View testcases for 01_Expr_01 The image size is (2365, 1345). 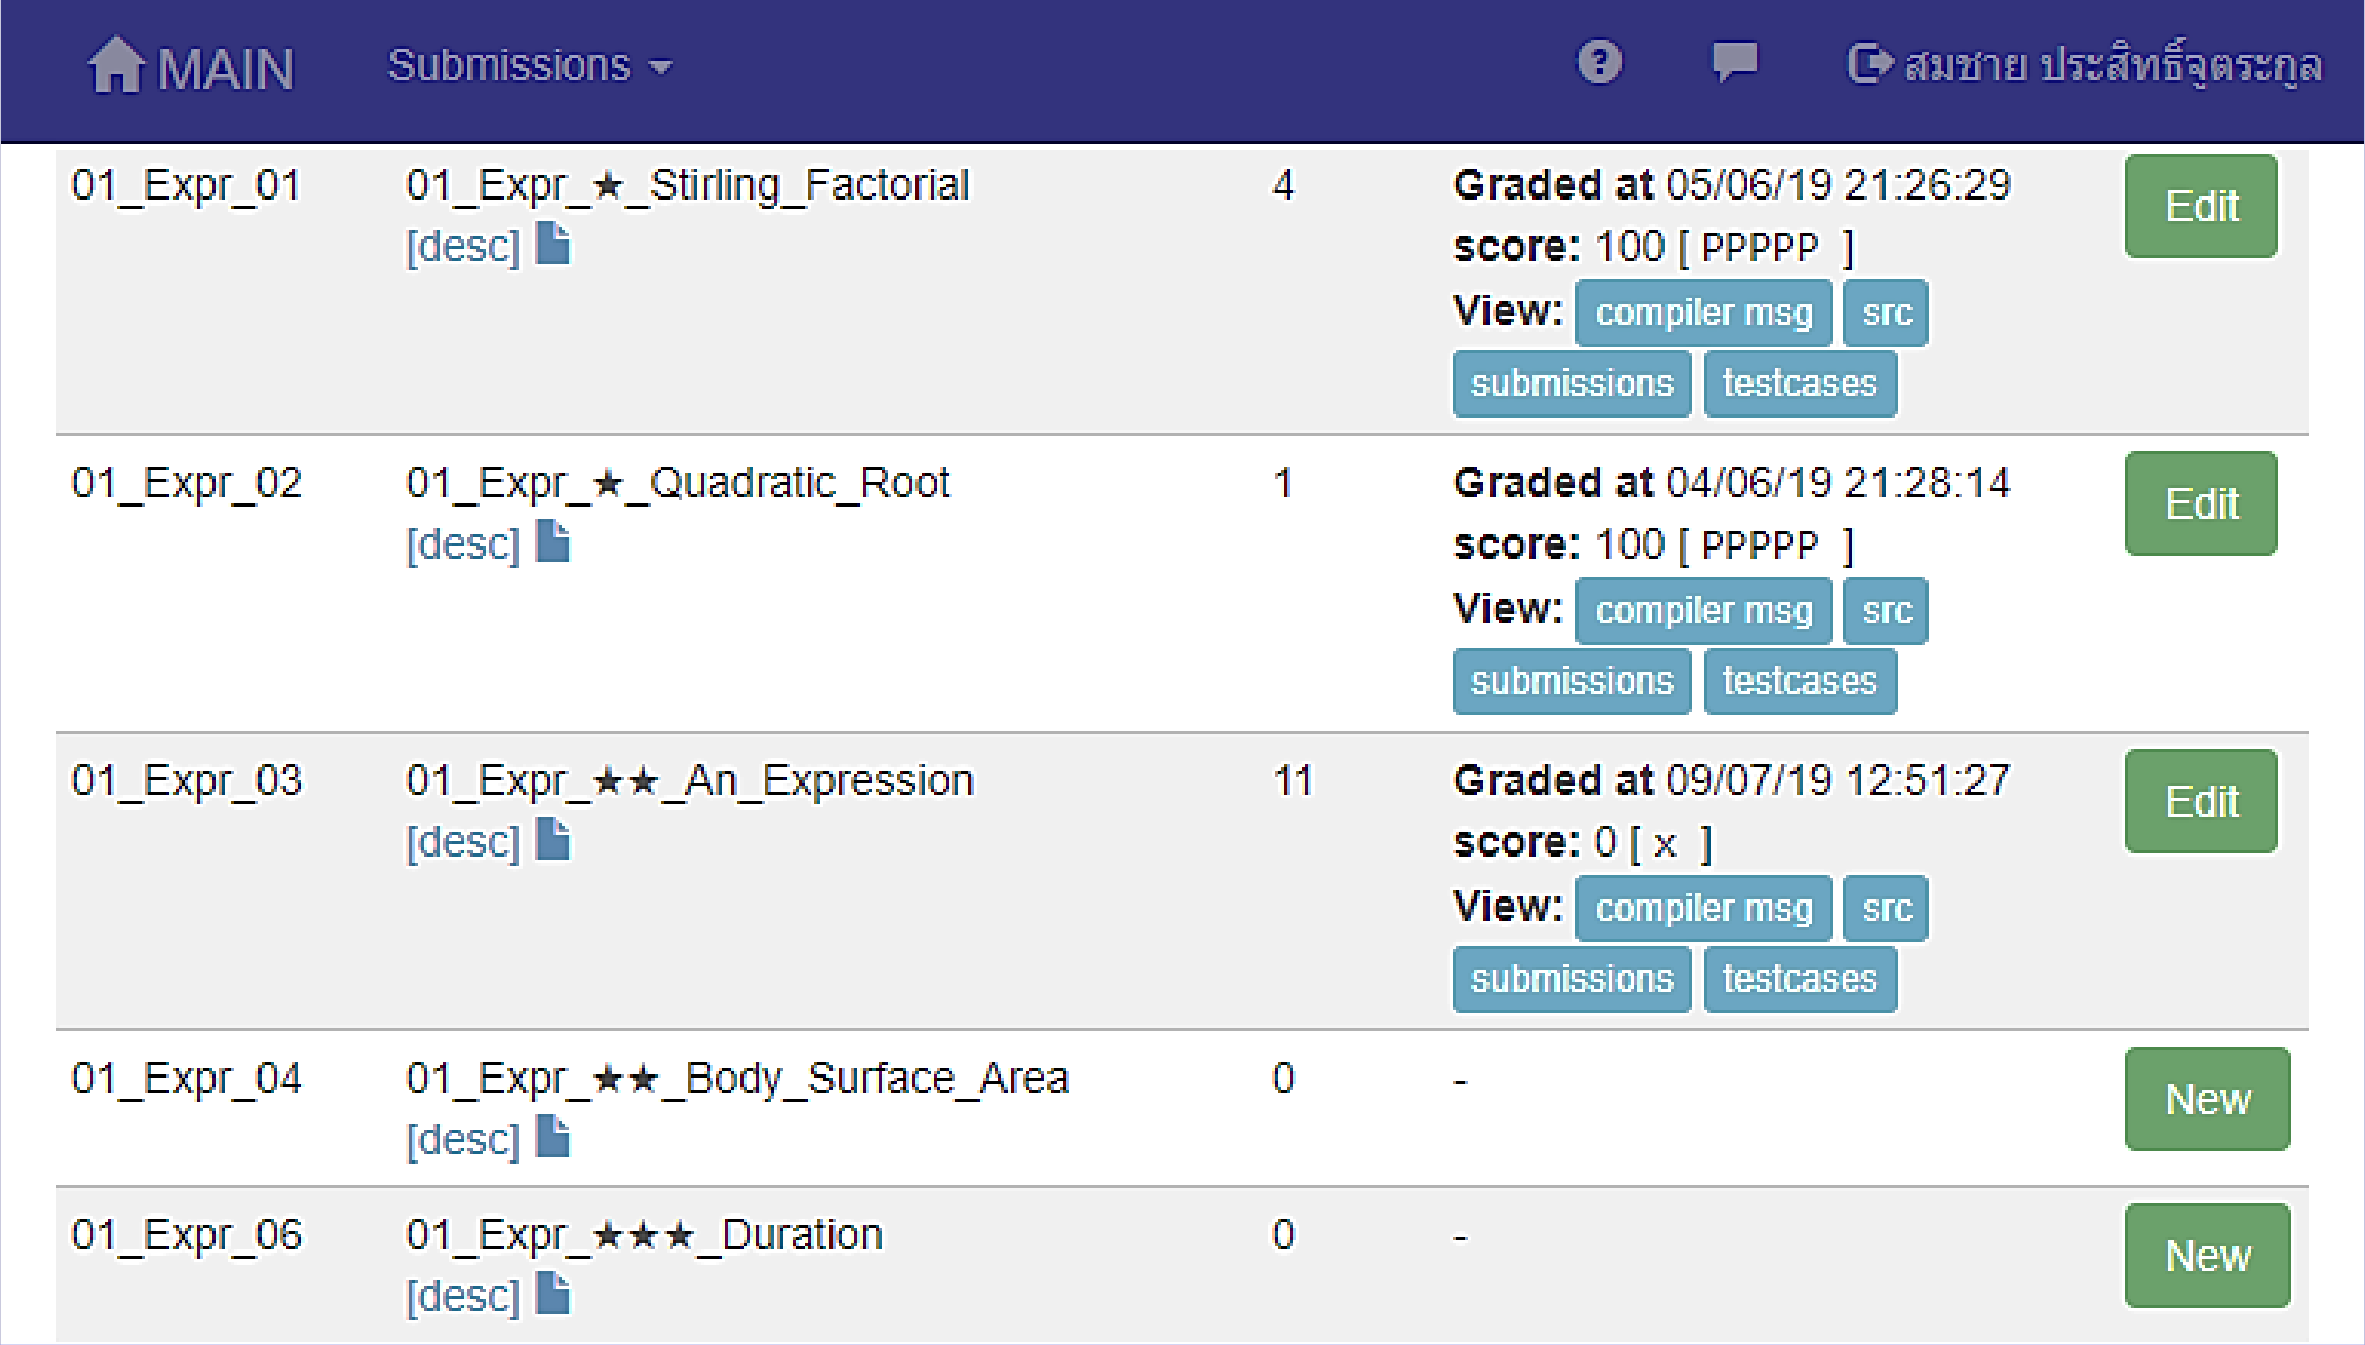[1800, 384]
